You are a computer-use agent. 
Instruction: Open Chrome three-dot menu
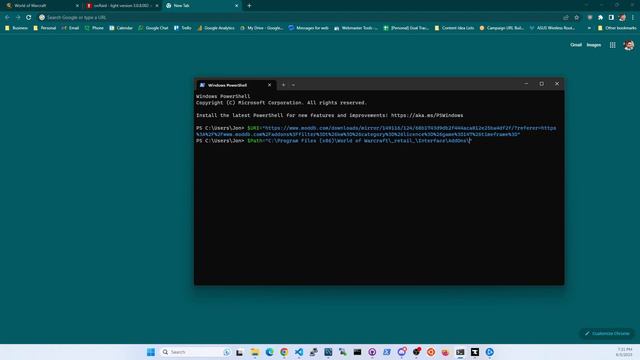(x=633, y=18)
